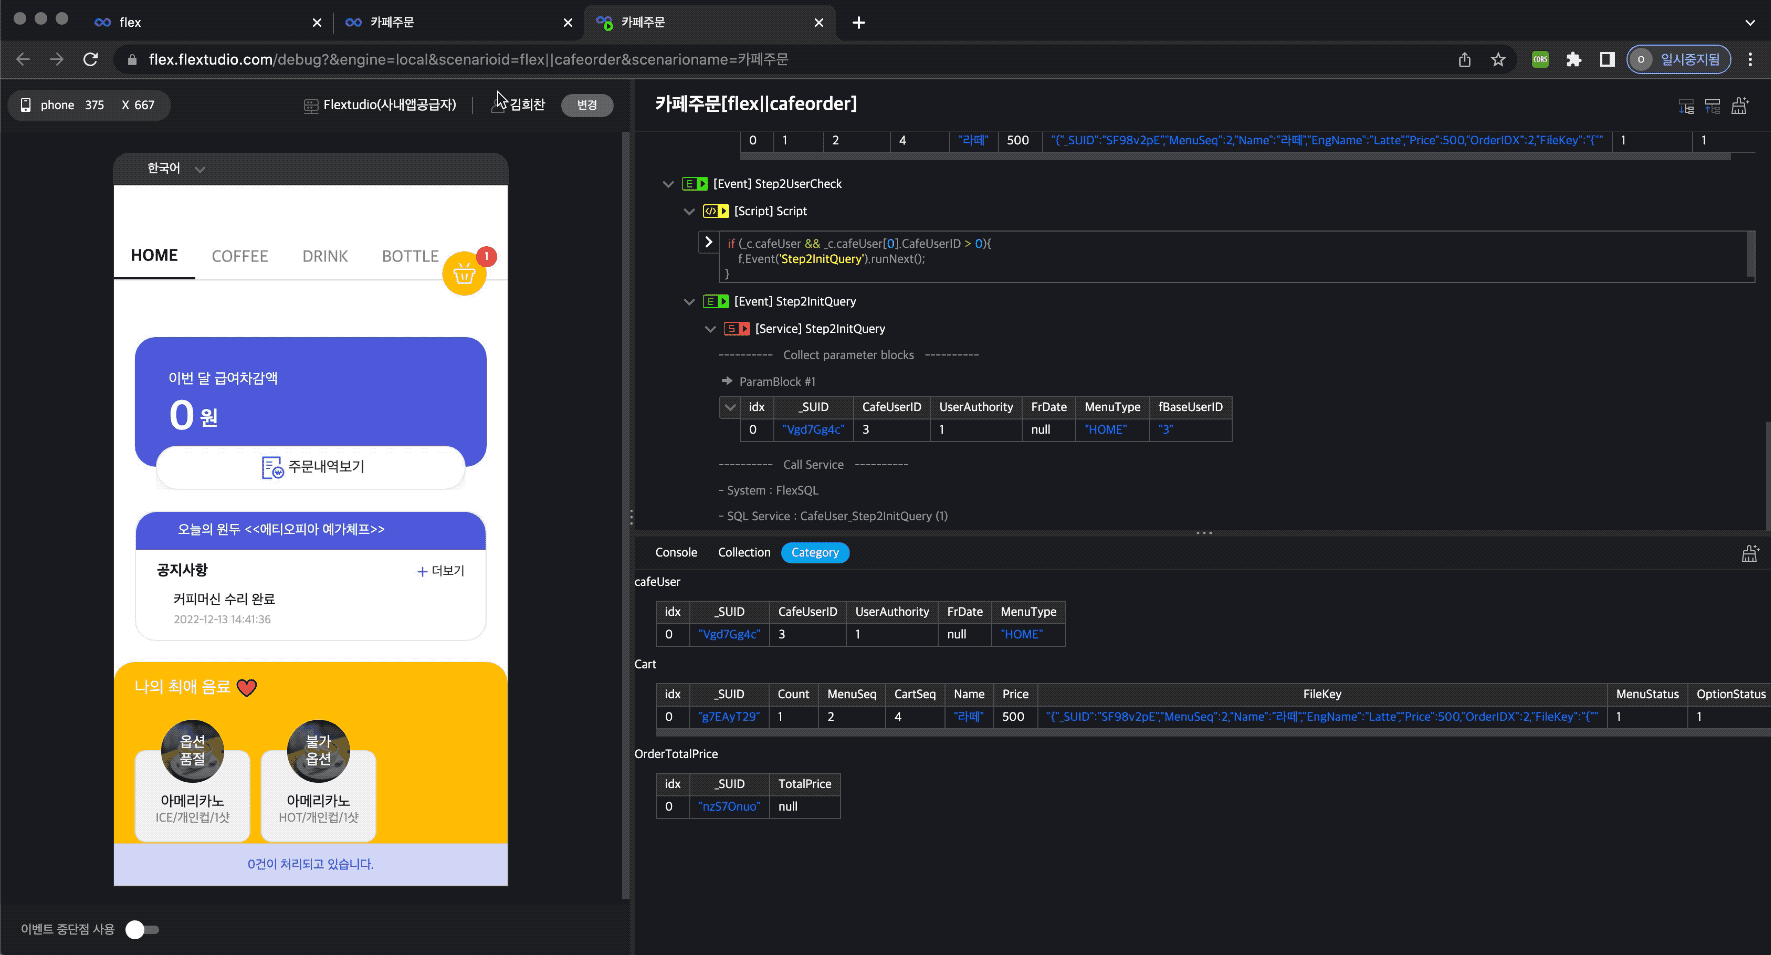The image size is (1771, 955).
Task: Click the user icon beside 김회찬
Action: tap(499, 105)
